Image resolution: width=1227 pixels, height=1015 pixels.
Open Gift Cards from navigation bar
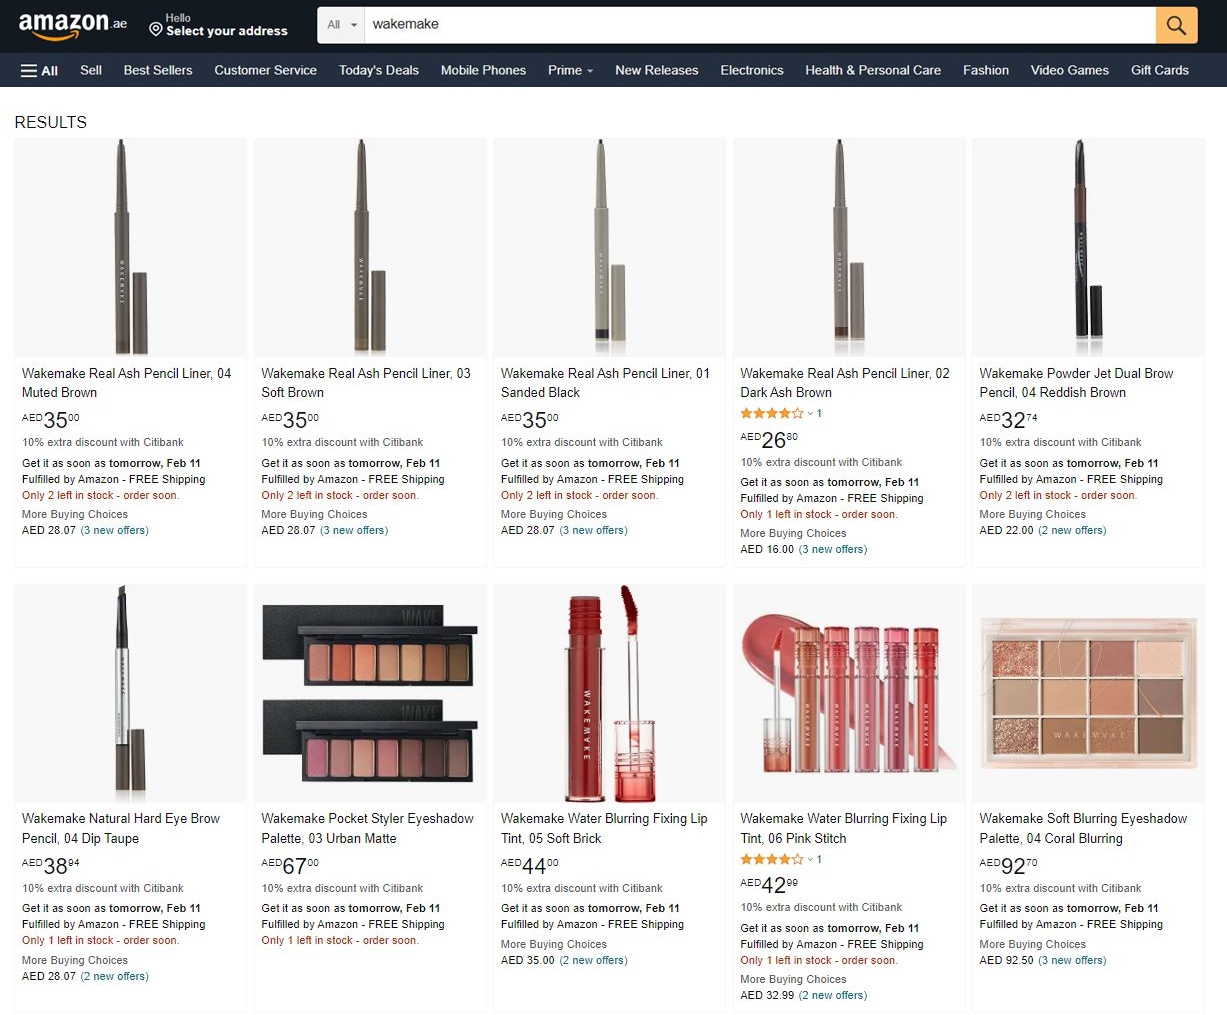[x=1159, y=70]
